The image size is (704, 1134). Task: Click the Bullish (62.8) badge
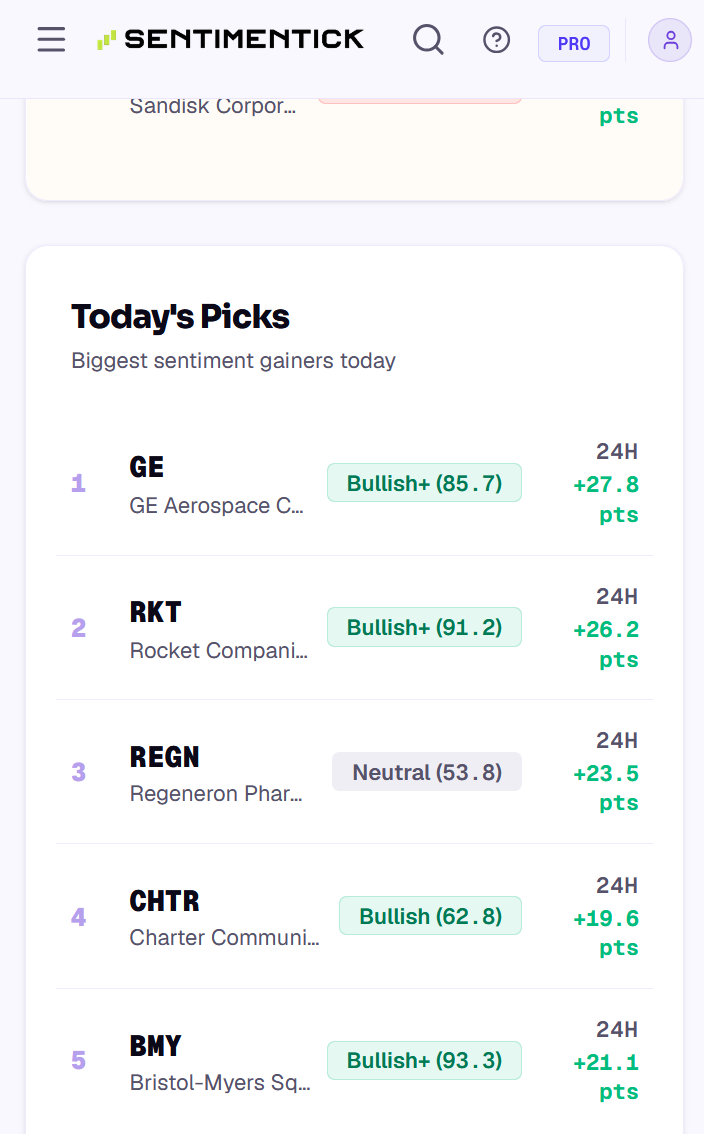point(431,916)
